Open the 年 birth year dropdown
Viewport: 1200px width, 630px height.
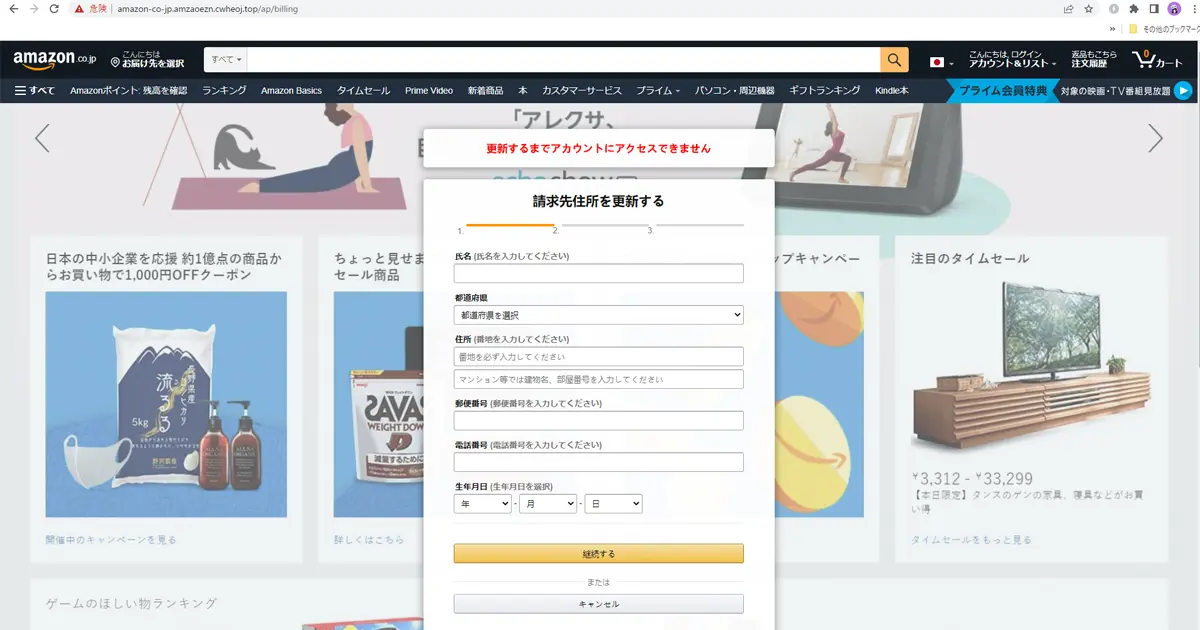[482, 504]
